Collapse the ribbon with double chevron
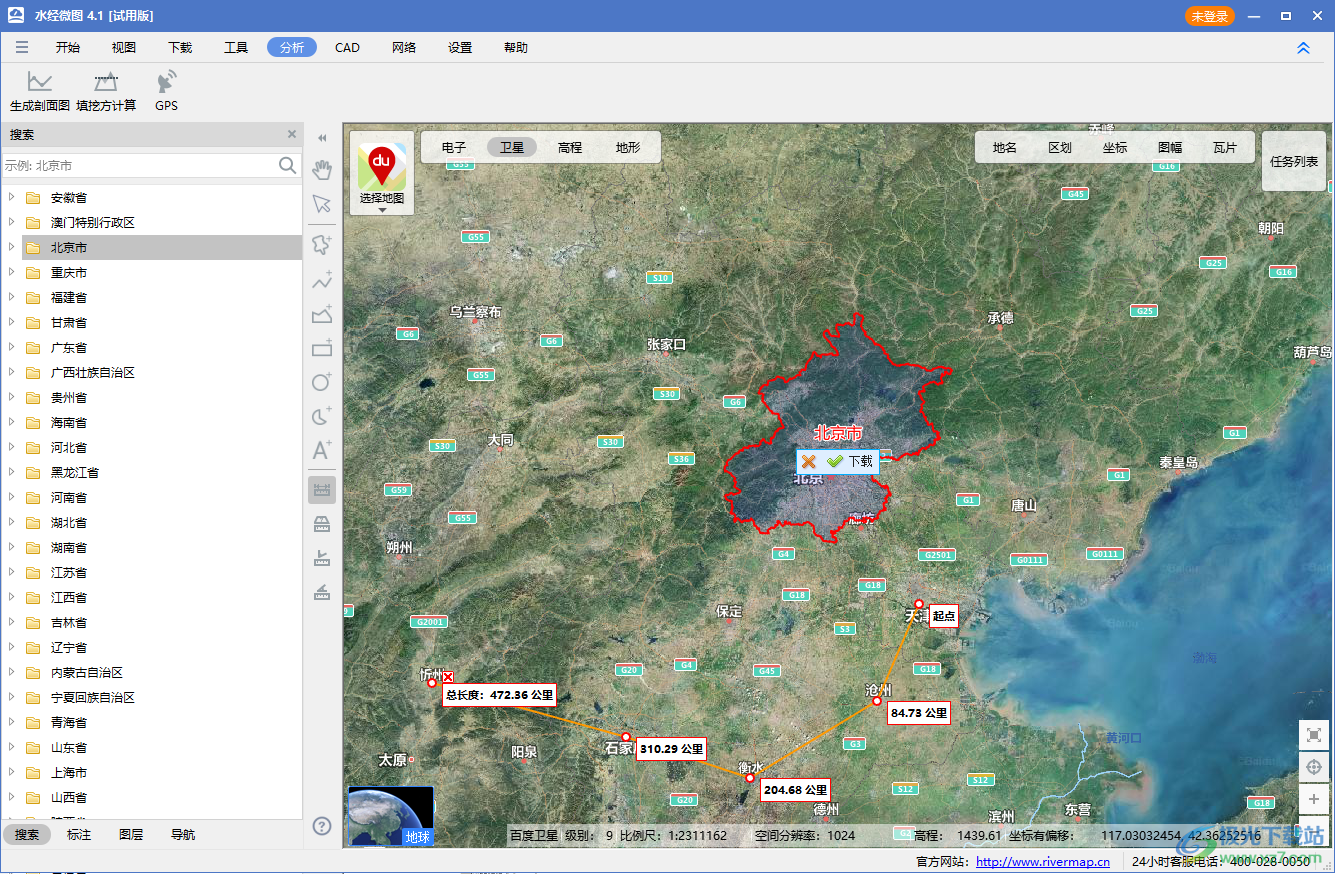Image resolution: width=1335 pixels, height=874 pixels. pyautogui.click(x=1303, y=47)
